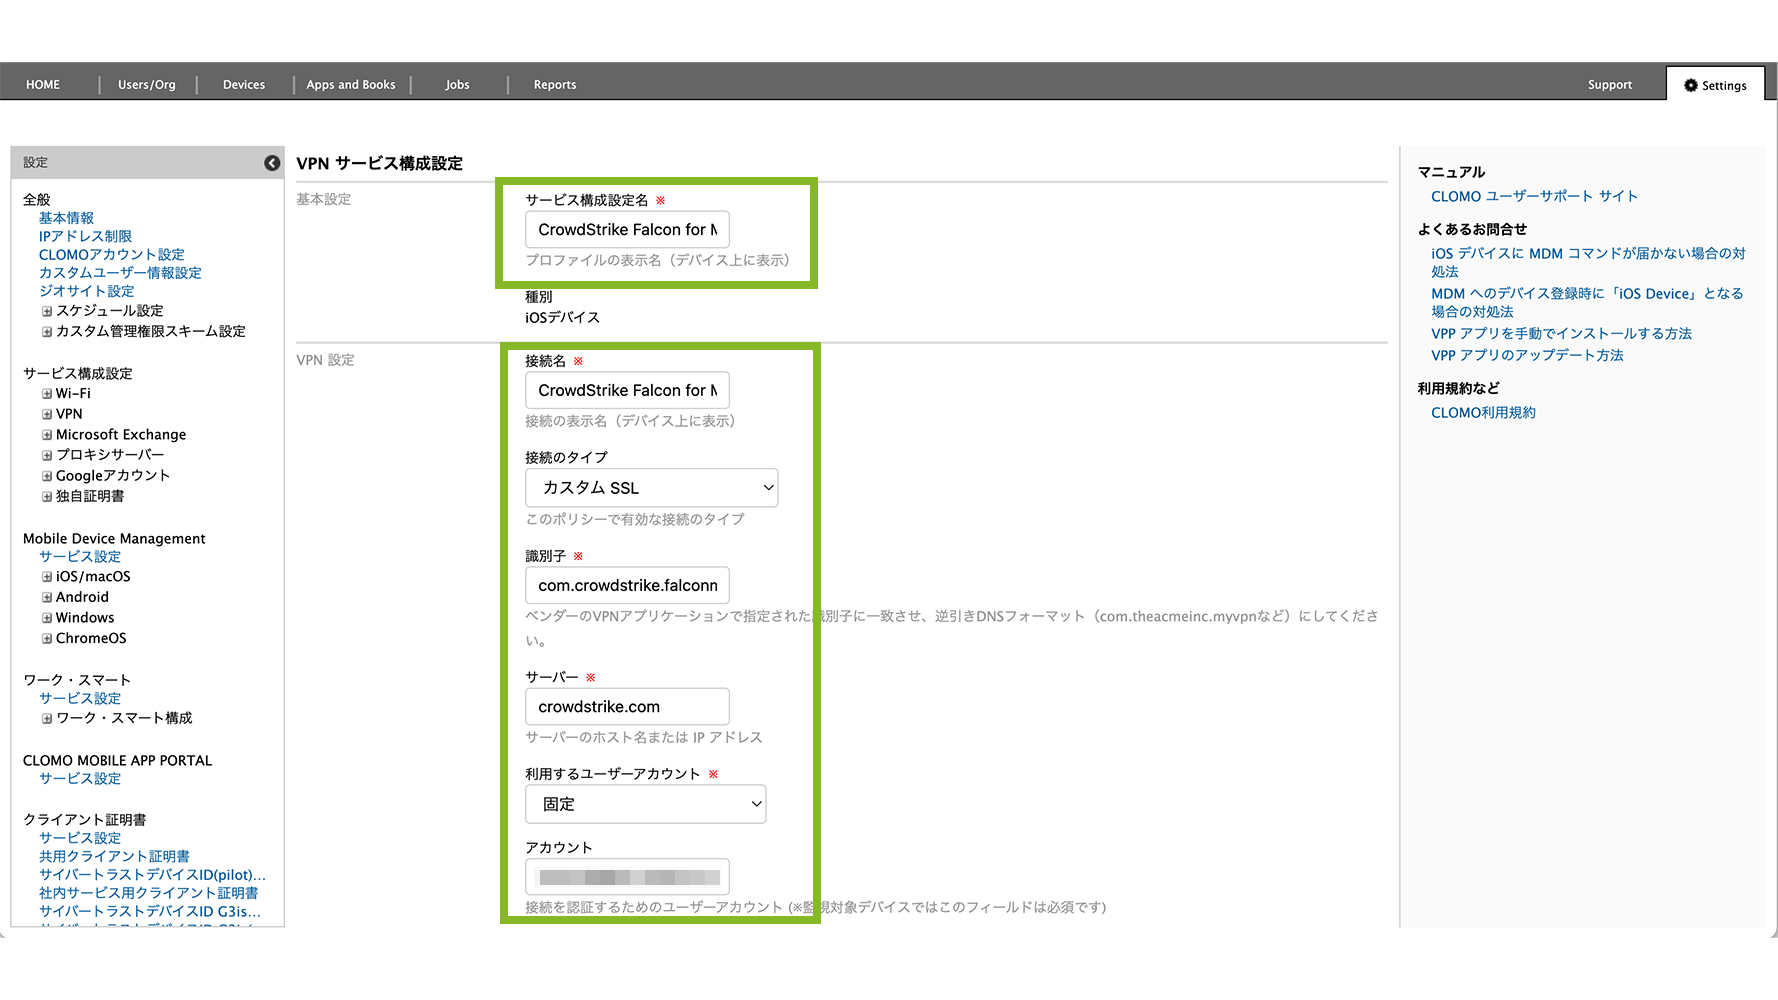Collapse the 設定 sidebar with the arrow icon
Screen dimensions: 1778x1000
tap(272, 163)
